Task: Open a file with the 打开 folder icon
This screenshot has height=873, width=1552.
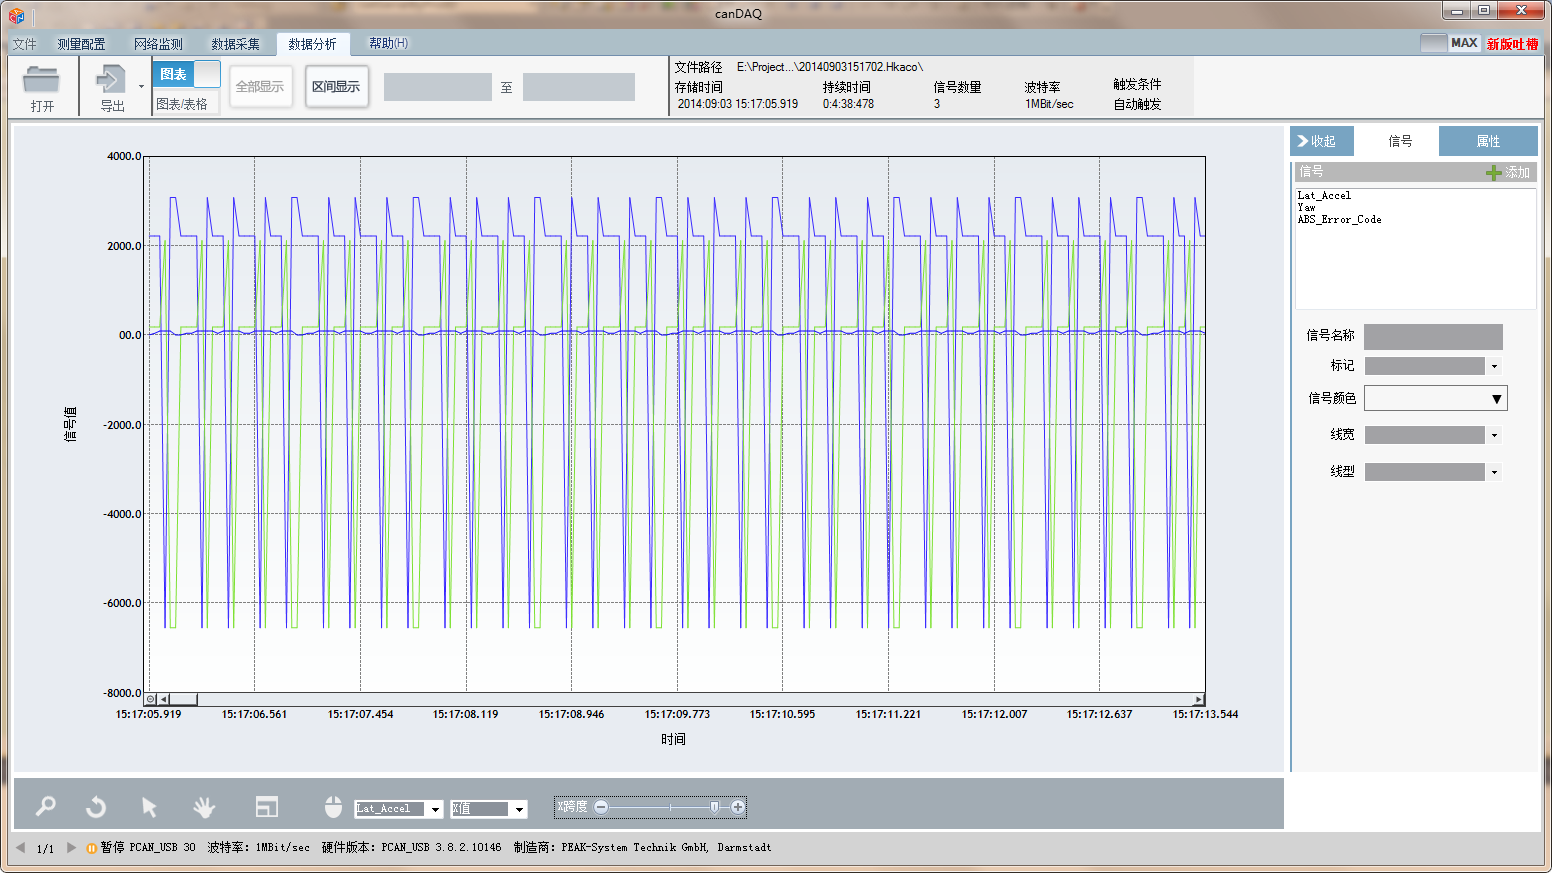Action: pyautogui.click(x=41, y=81)
